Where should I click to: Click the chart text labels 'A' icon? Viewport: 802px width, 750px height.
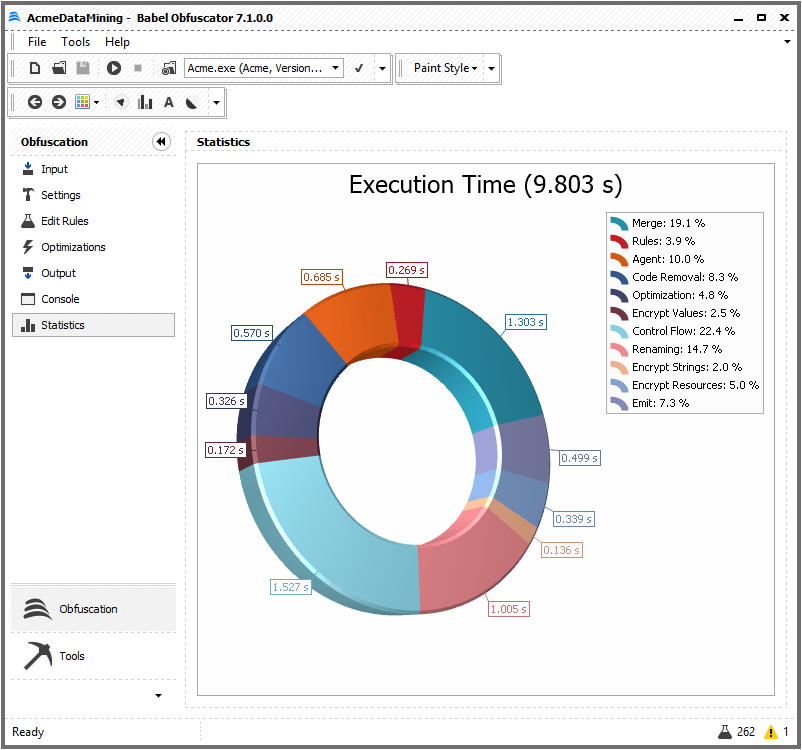coord(169,102)
